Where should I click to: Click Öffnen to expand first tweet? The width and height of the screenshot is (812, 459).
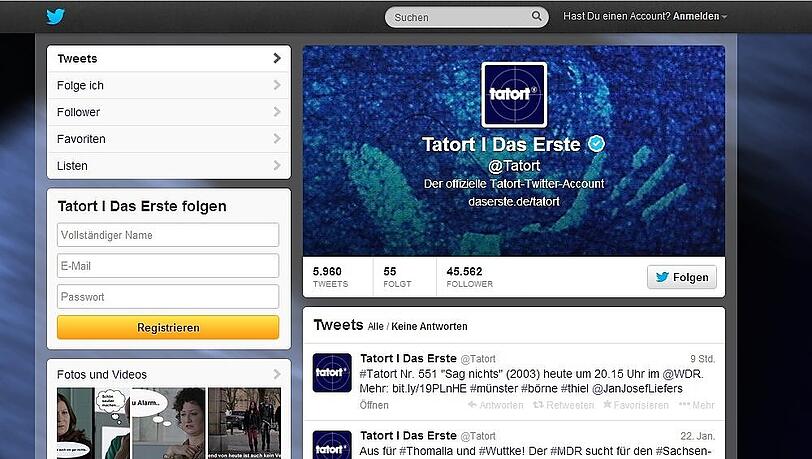(x=374, y=405)
